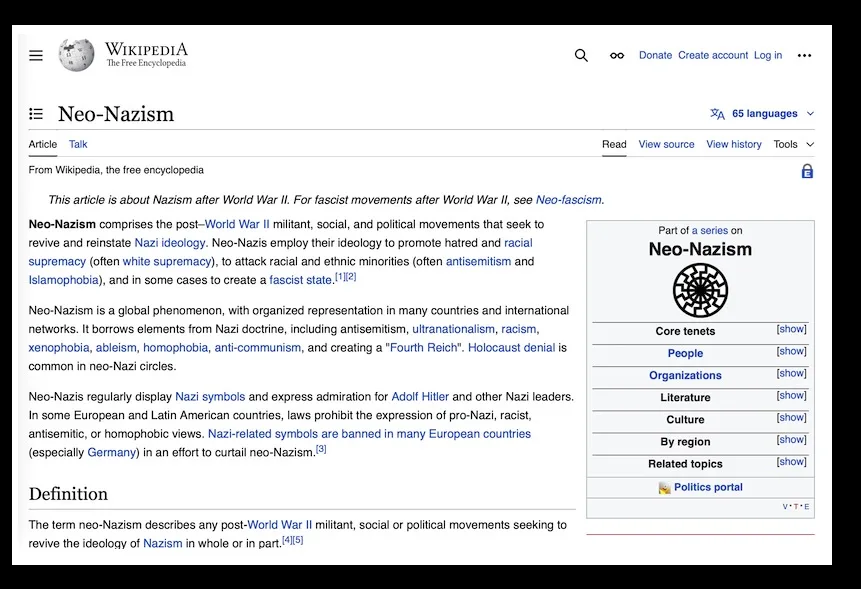The width and height of the screenshot is (861, 589).
Task: Click the Politics portal icon
Action: click(664, 487)
